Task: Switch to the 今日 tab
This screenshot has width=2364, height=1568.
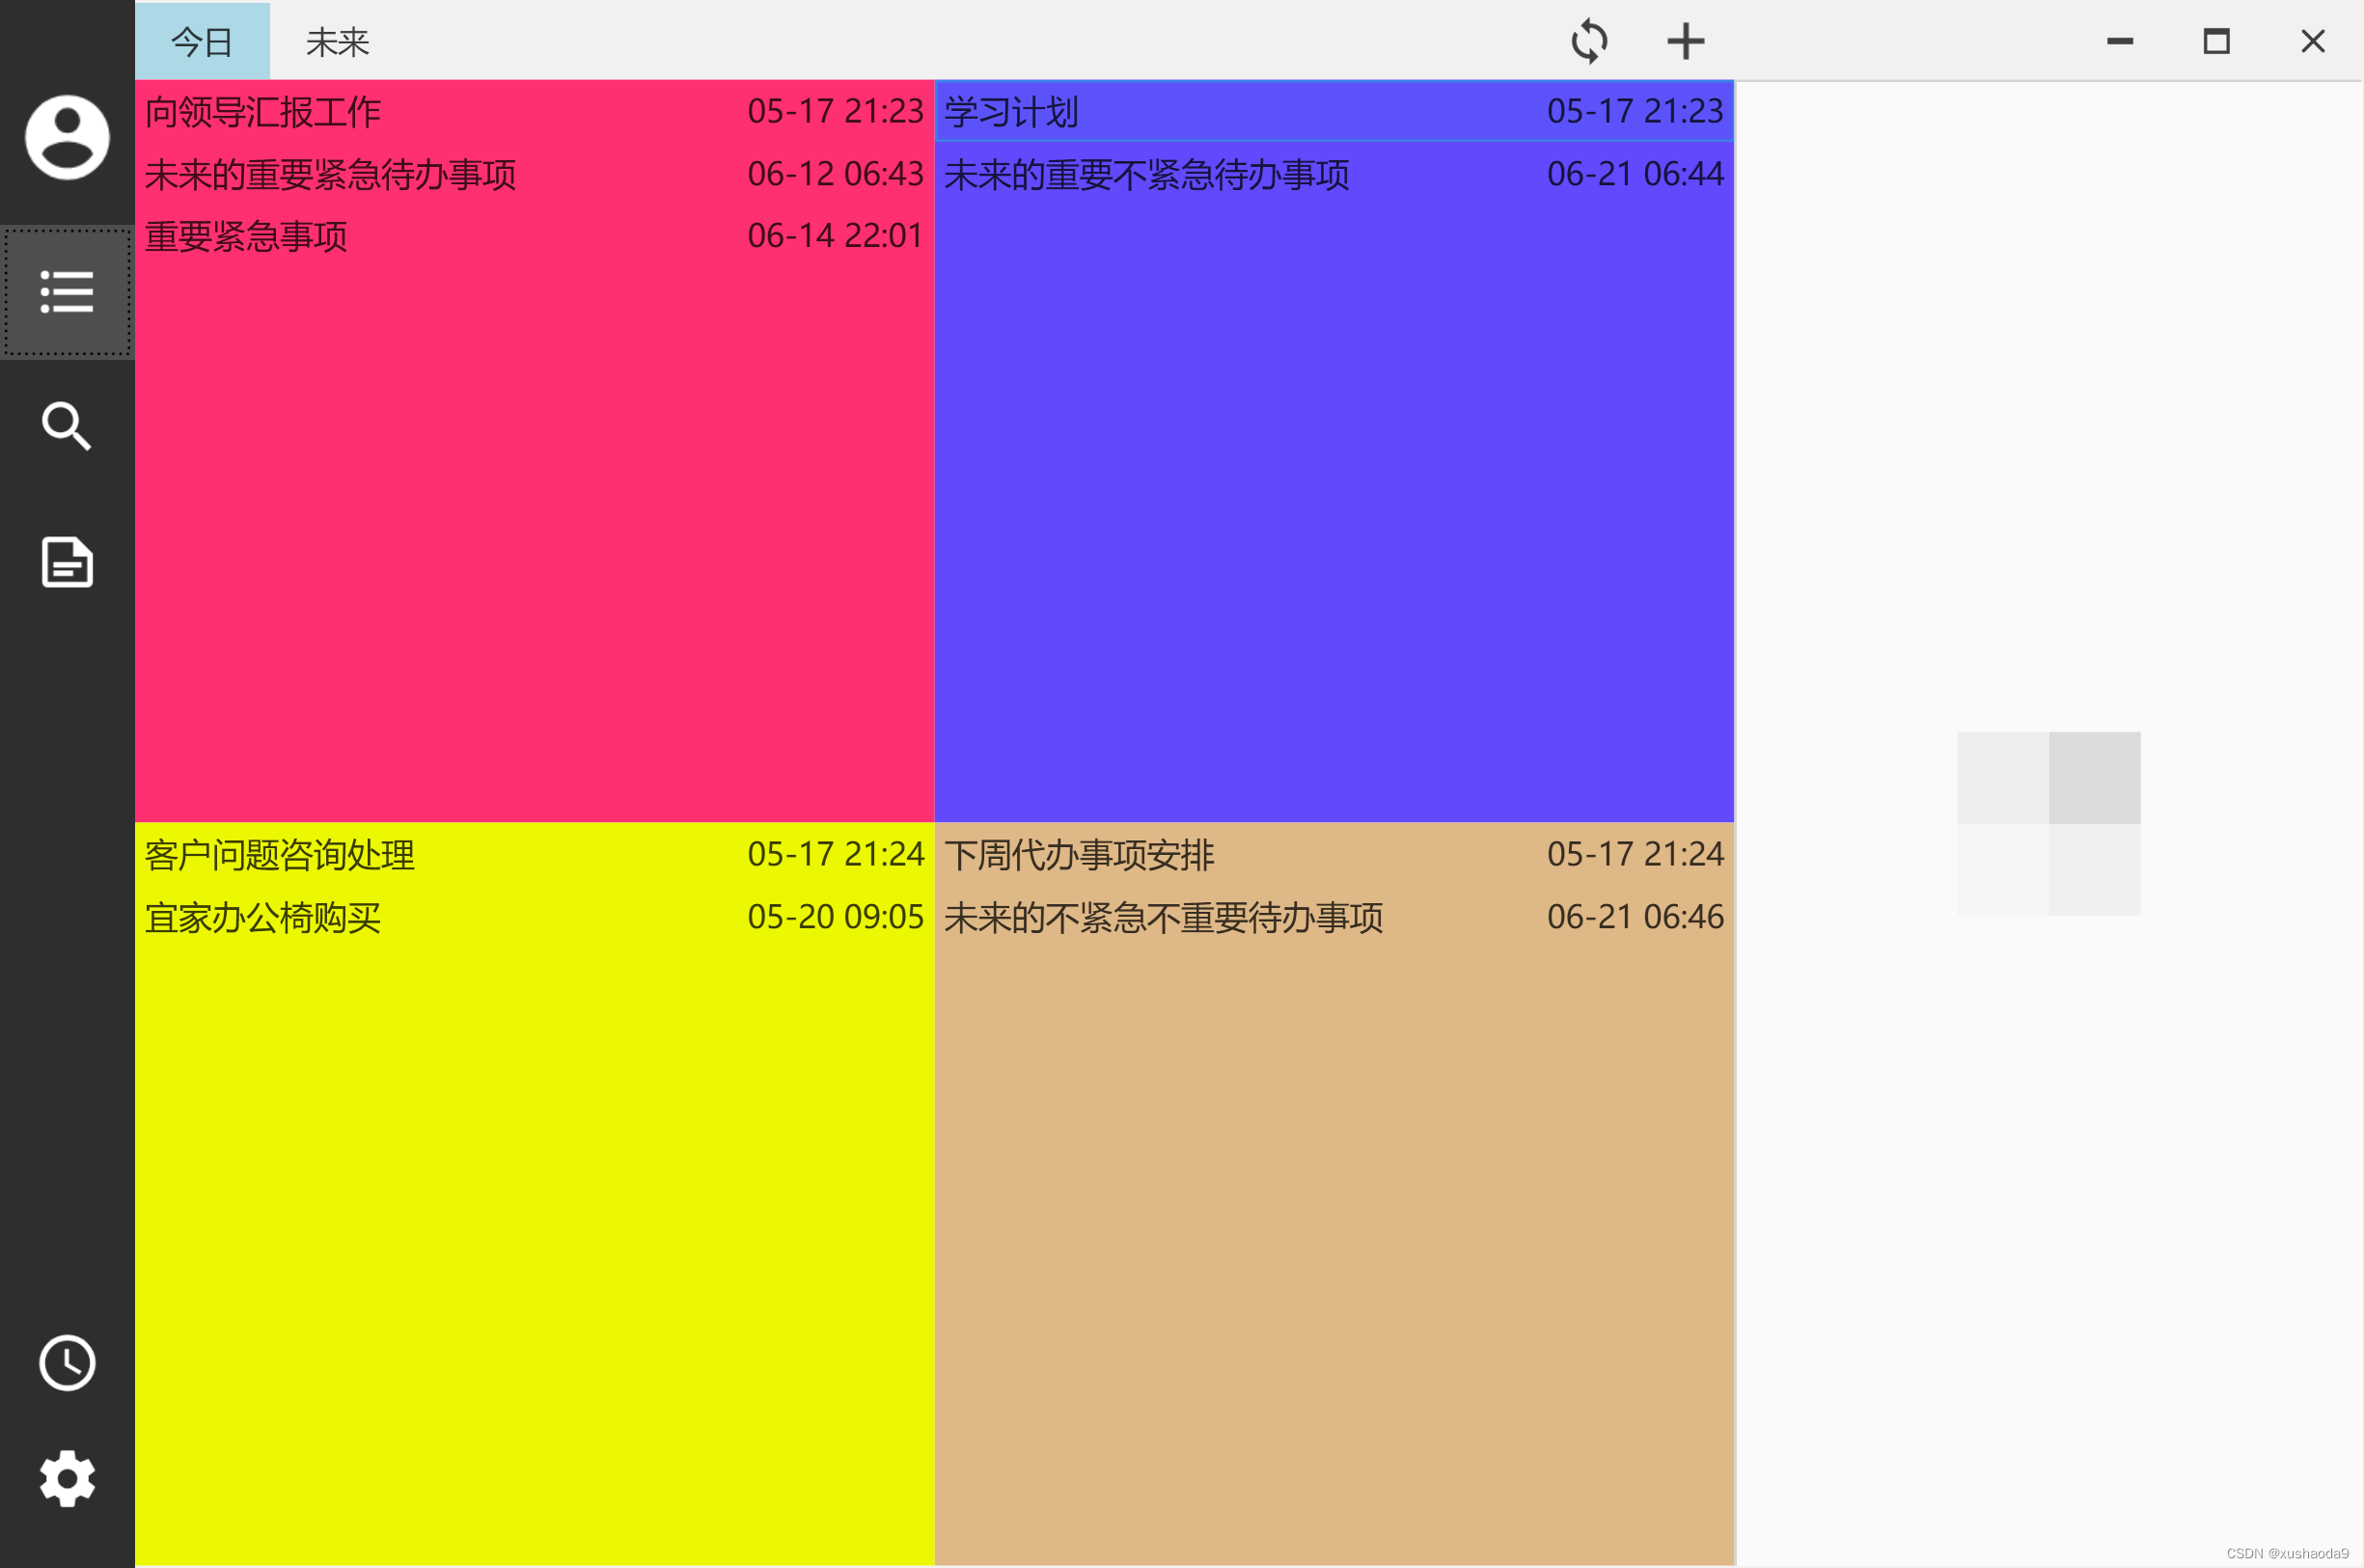Action: (x=202, y=42)
